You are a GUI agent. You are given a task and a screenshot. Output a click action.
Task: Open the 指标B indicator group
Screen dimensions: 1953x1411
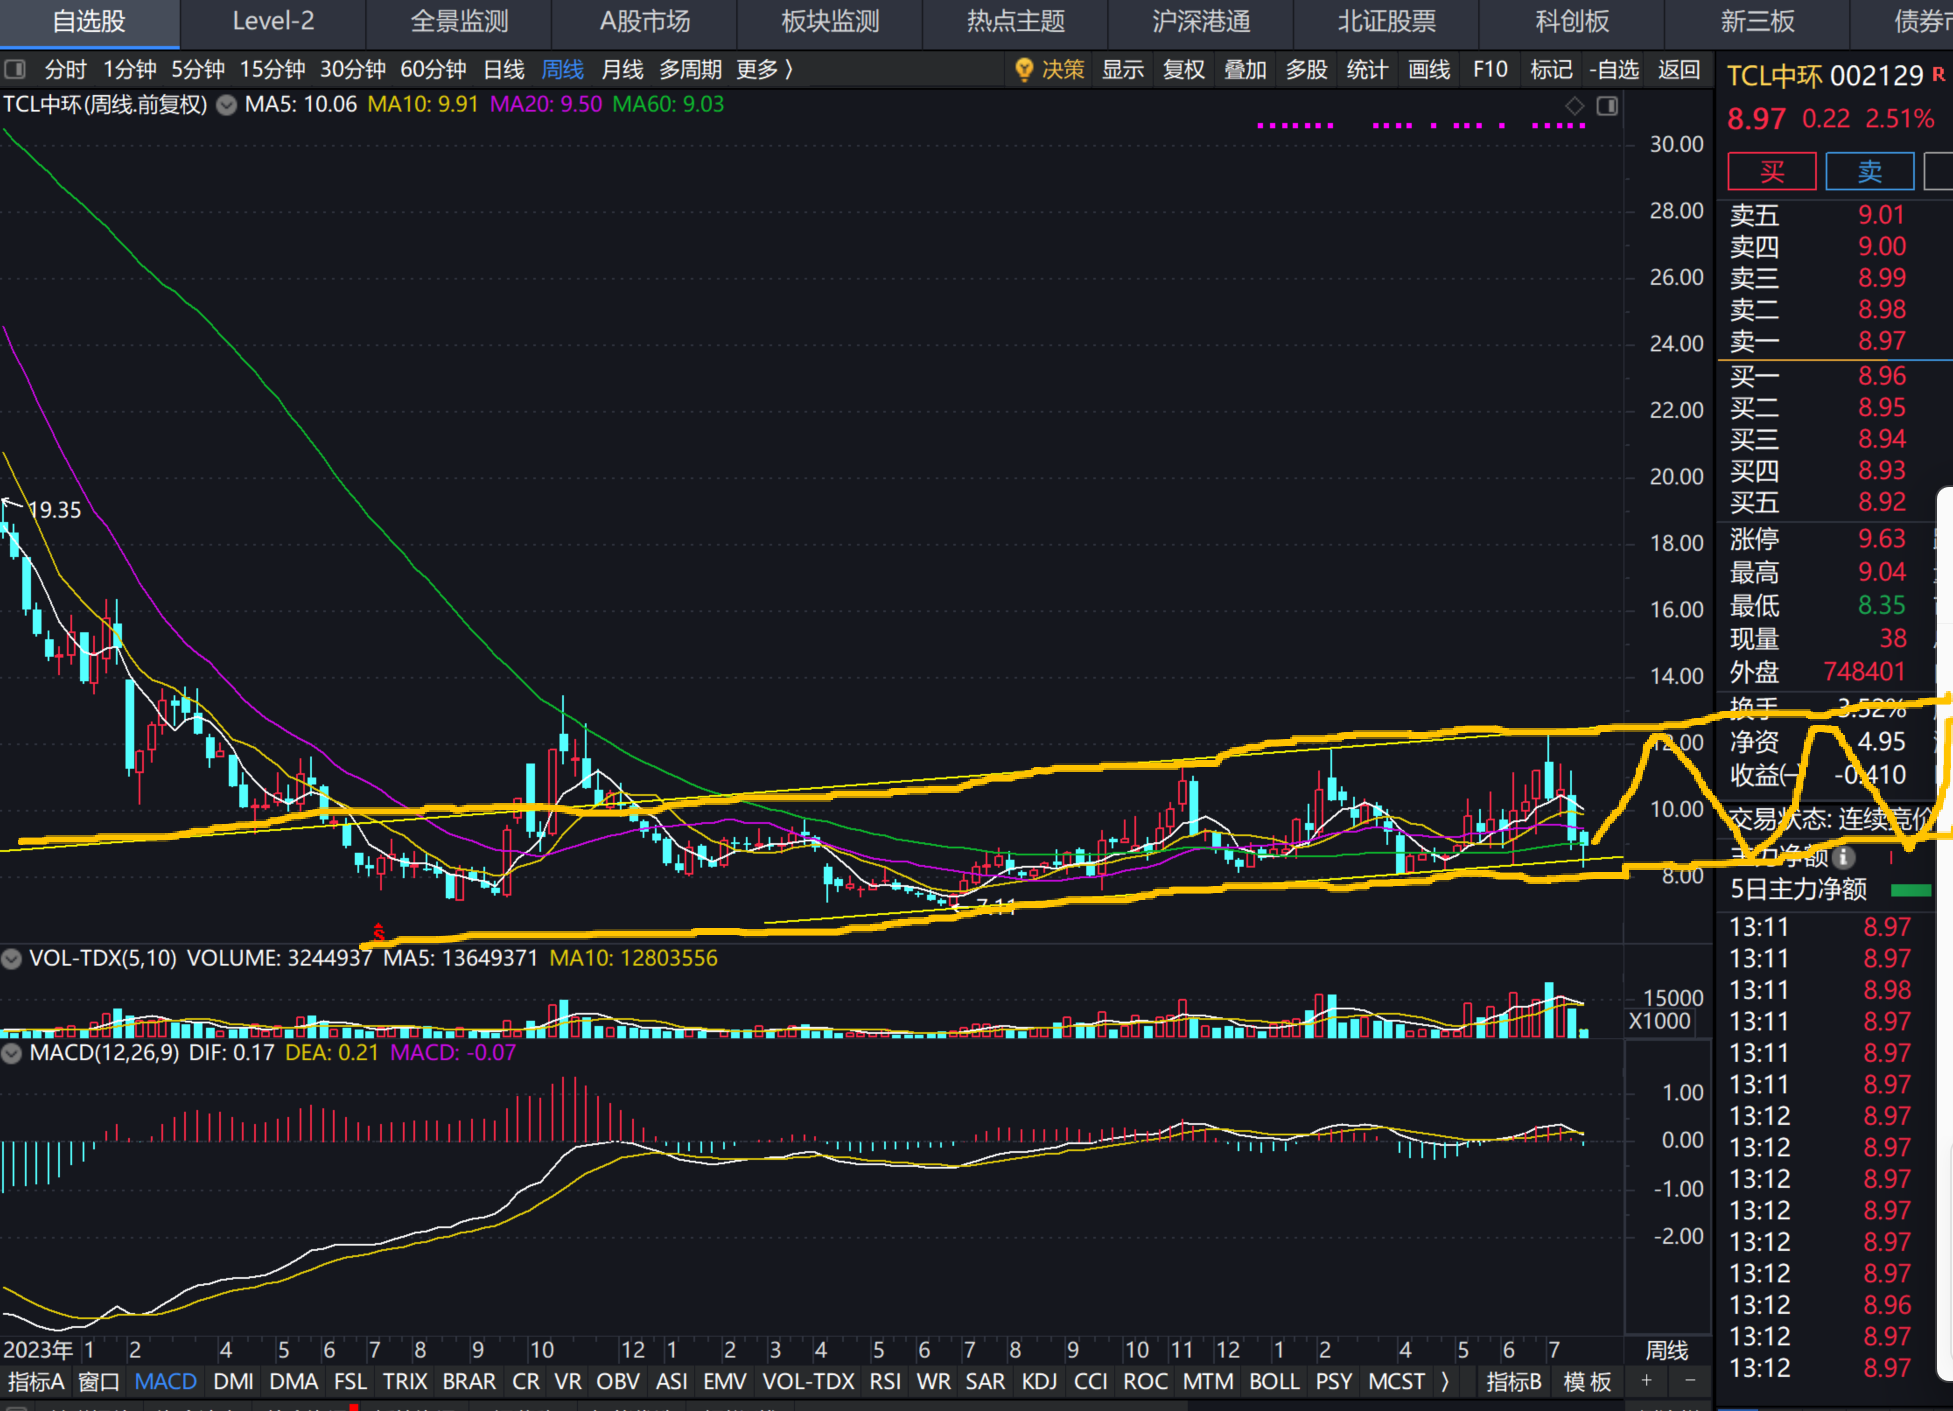pos(1514,1381)
